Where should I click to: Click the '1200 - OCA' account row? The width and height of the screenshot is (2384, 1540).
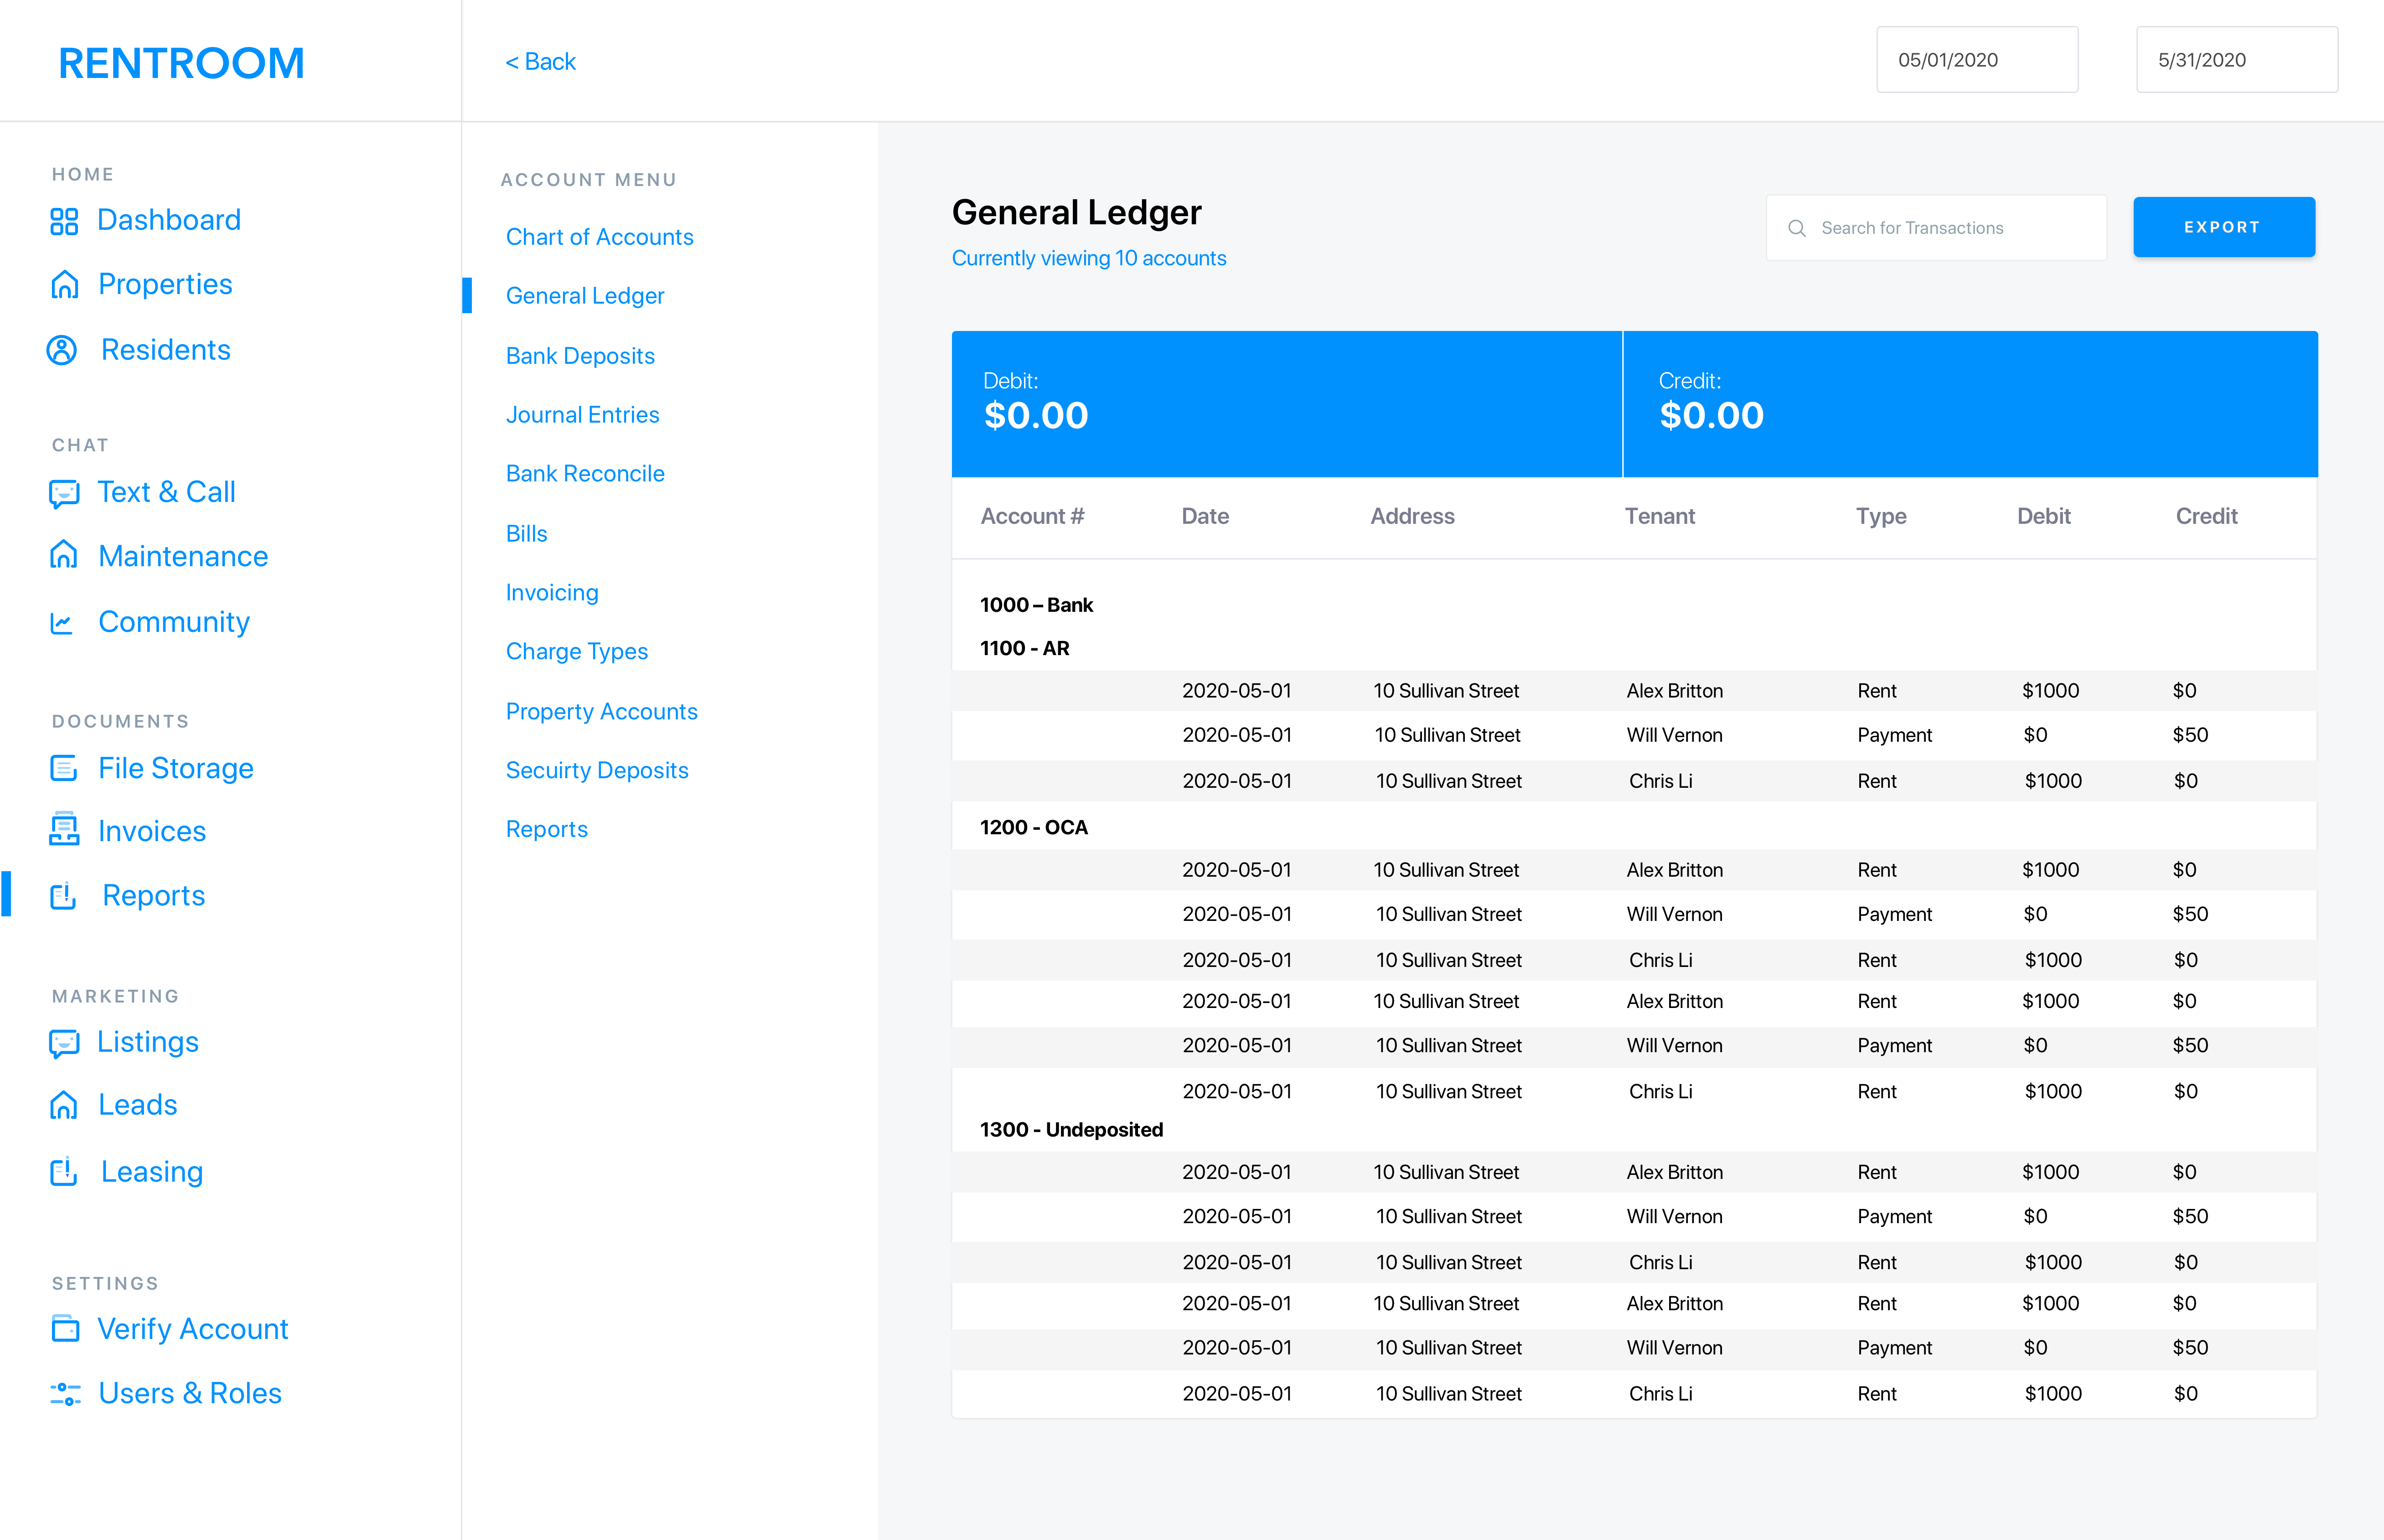[1033, 827]
